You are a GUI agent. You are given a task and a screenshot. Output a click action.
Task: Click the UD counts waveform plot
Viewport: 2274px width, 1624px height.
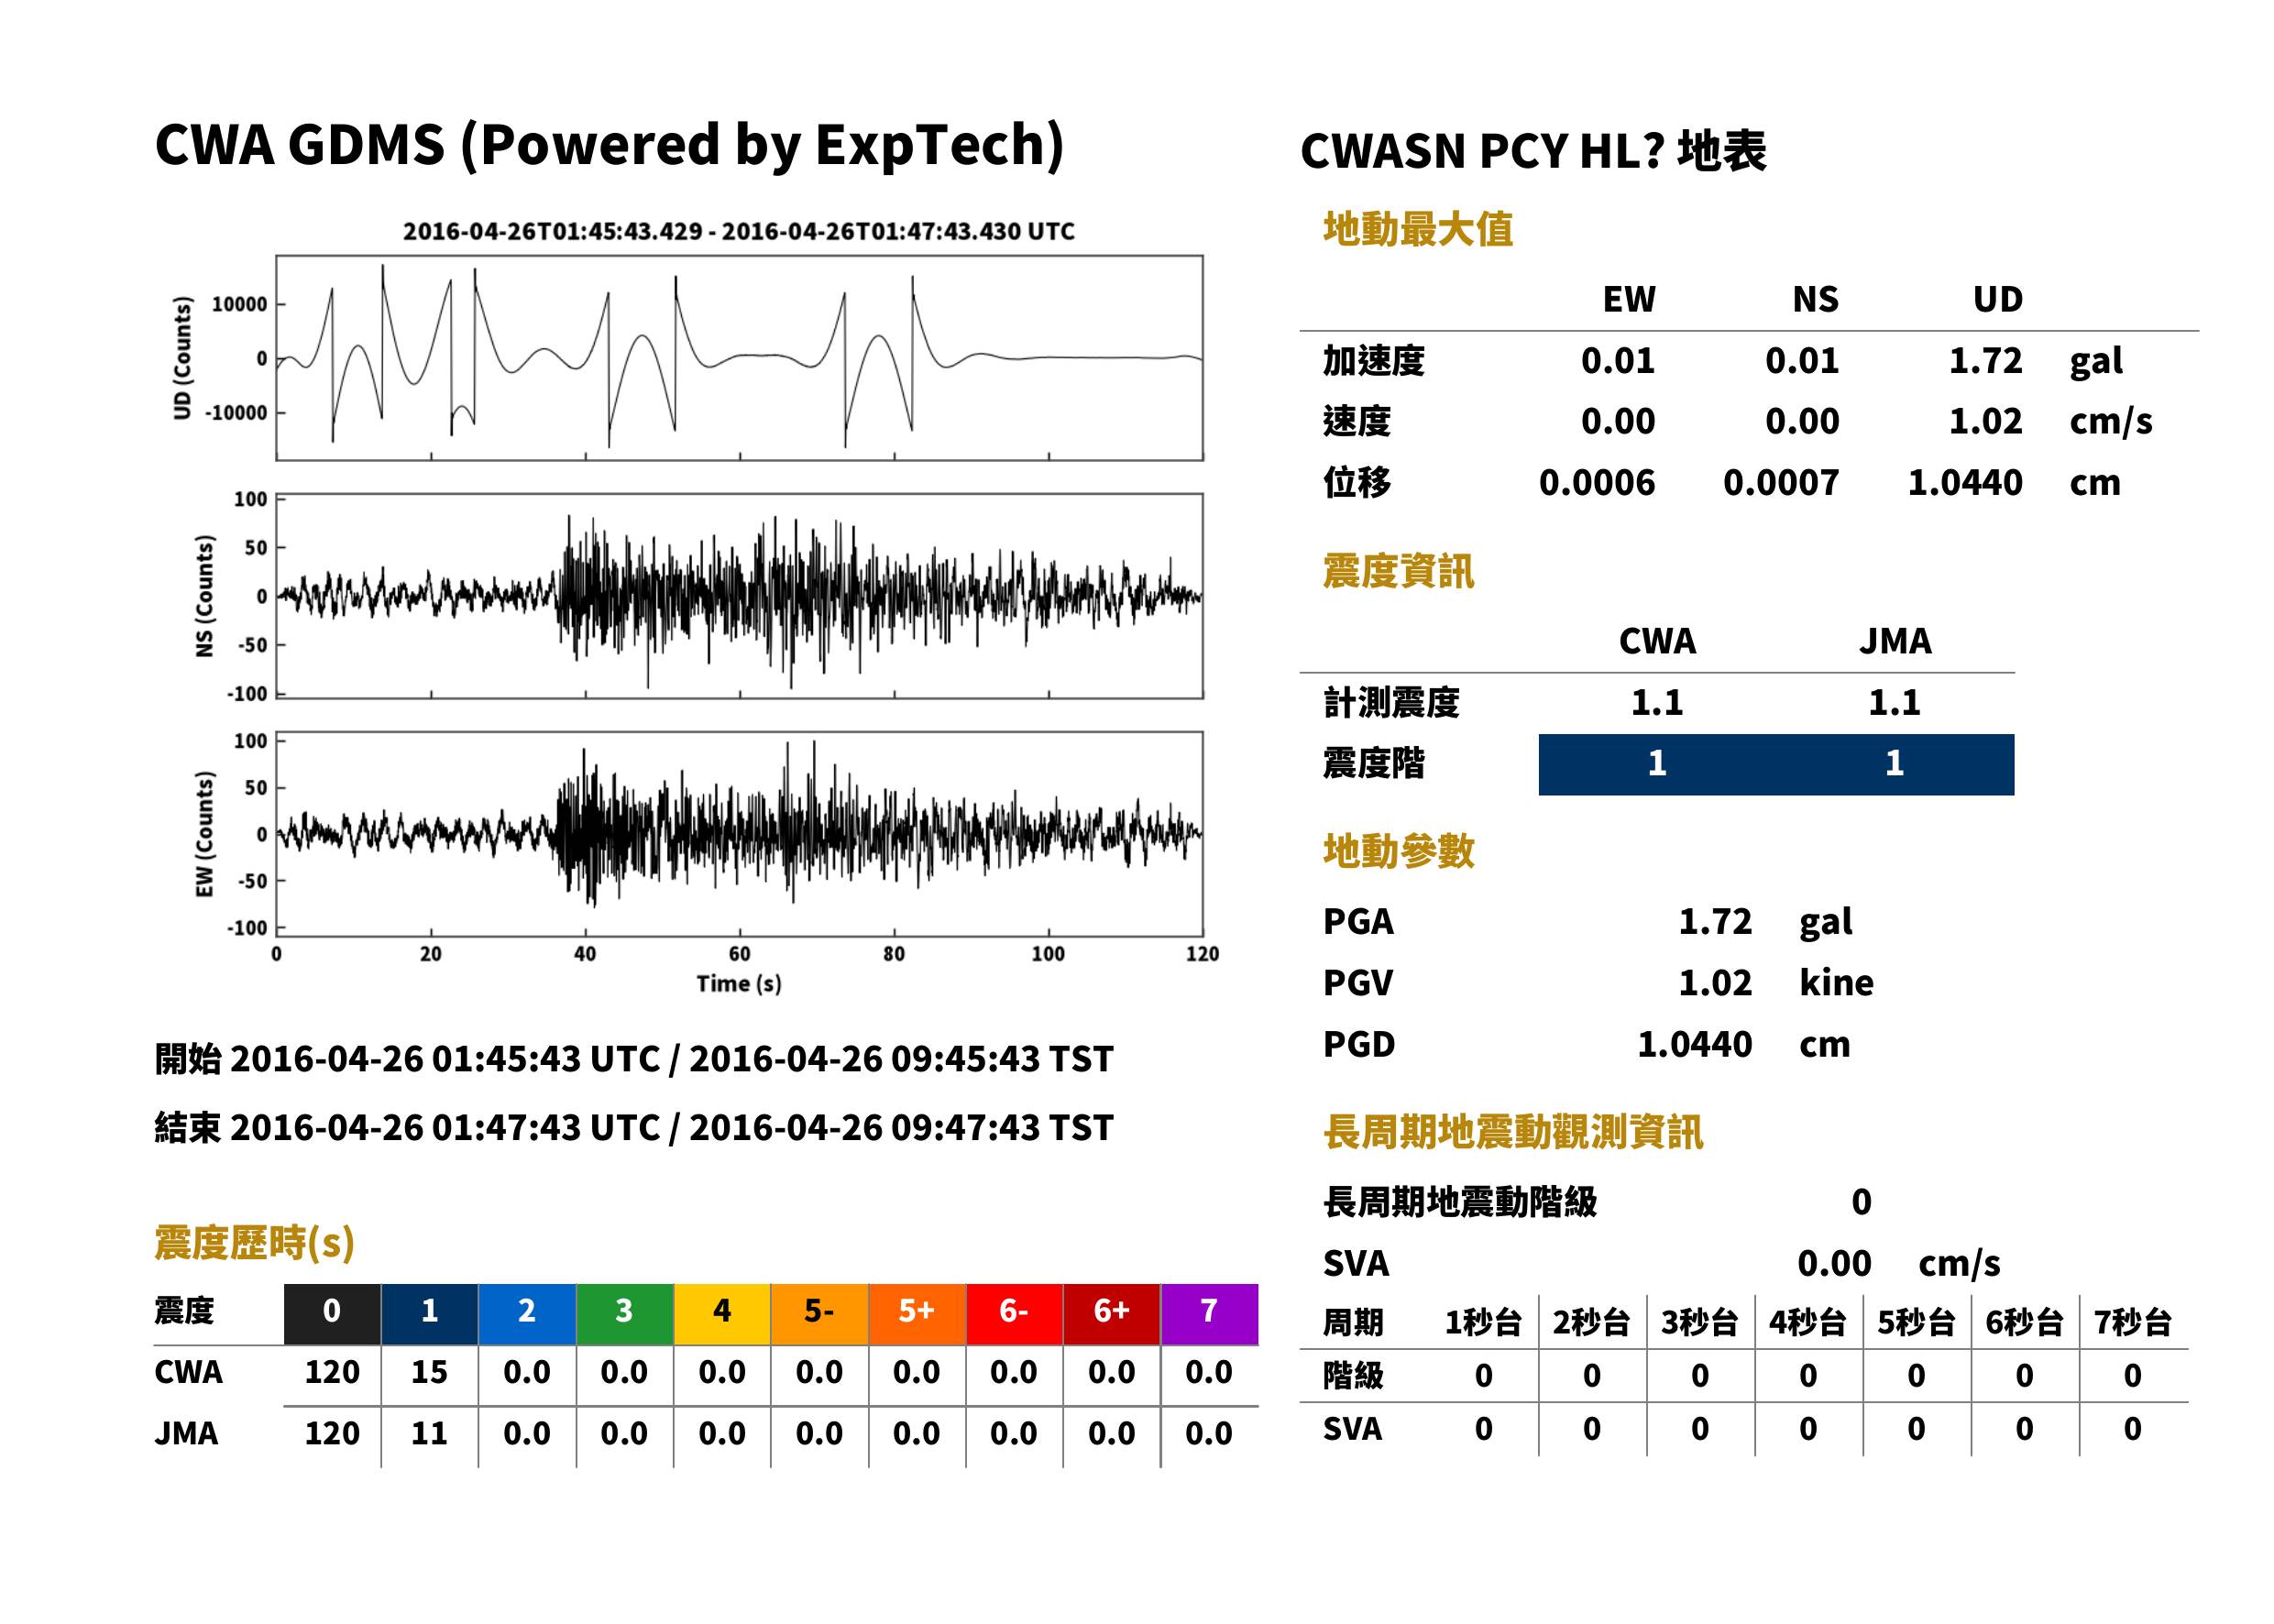[x=739, y=358]
